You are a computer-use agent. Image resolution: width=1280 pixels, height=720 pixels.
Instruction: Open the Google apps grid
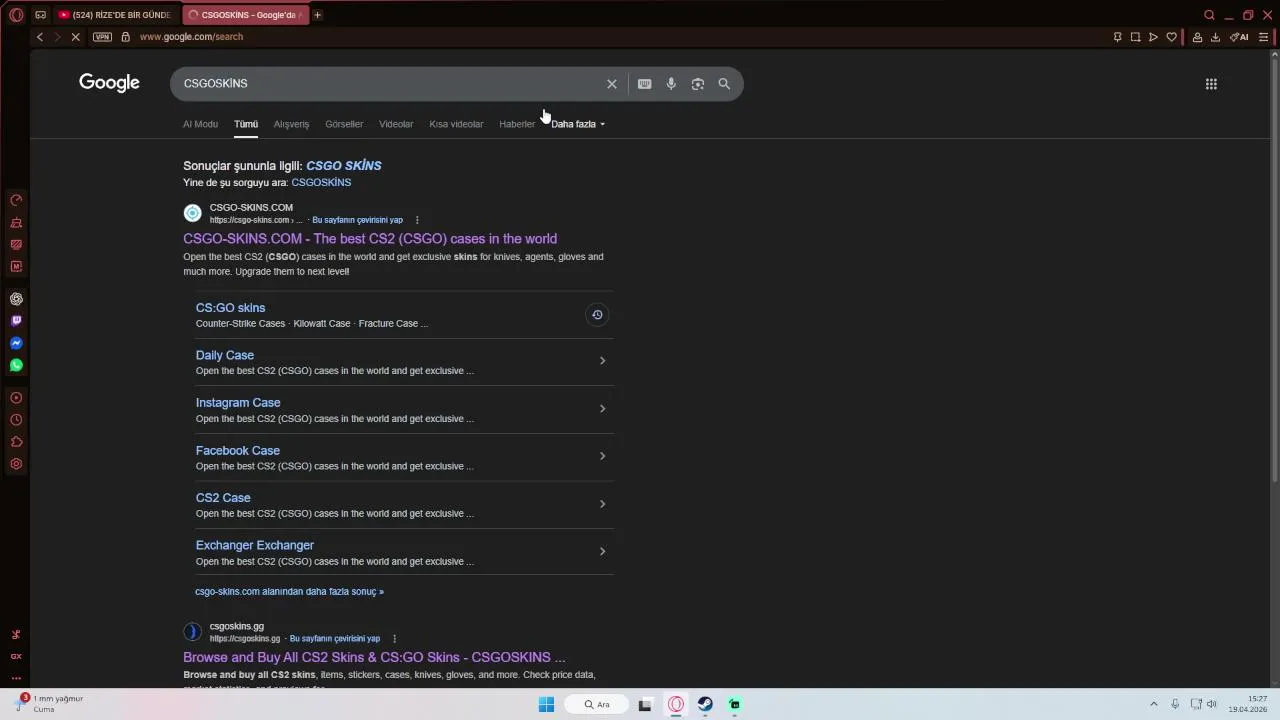[x=1211, y=84]
